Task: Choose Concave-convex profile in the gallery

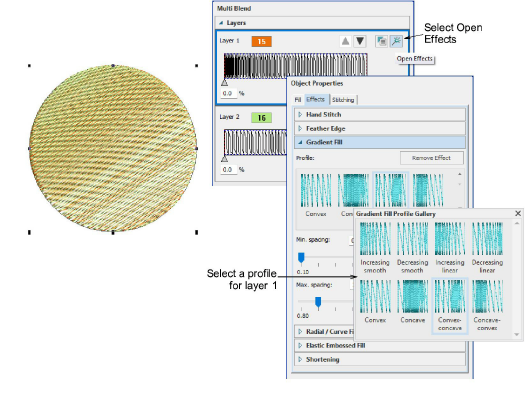Action: tap(487, 305)
